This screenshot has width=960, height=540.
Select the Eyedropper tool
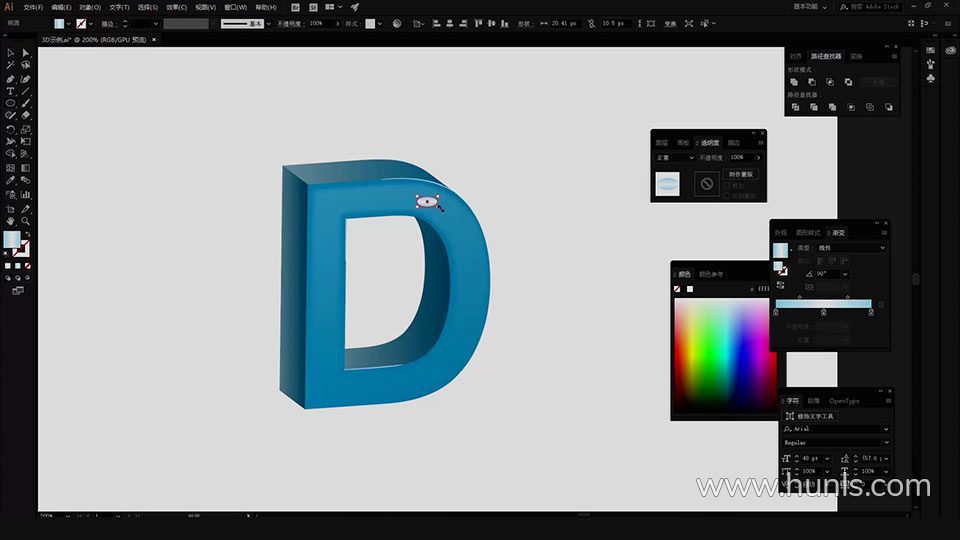pyautogui.click(x=10, y=180)
